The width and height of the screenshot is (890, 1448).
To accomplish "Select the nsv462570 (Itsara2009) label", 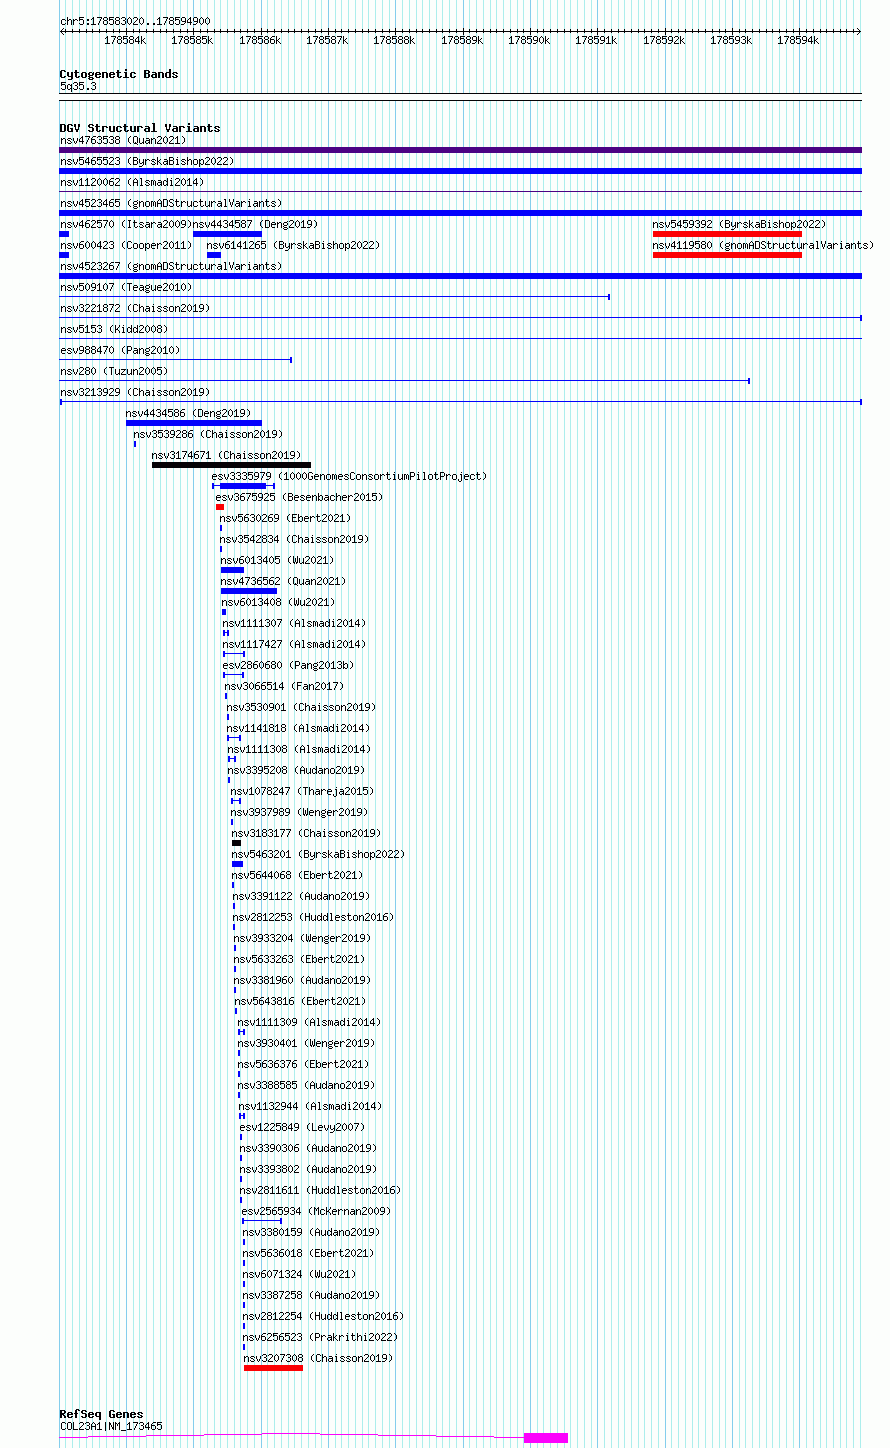I will point(126,224).
